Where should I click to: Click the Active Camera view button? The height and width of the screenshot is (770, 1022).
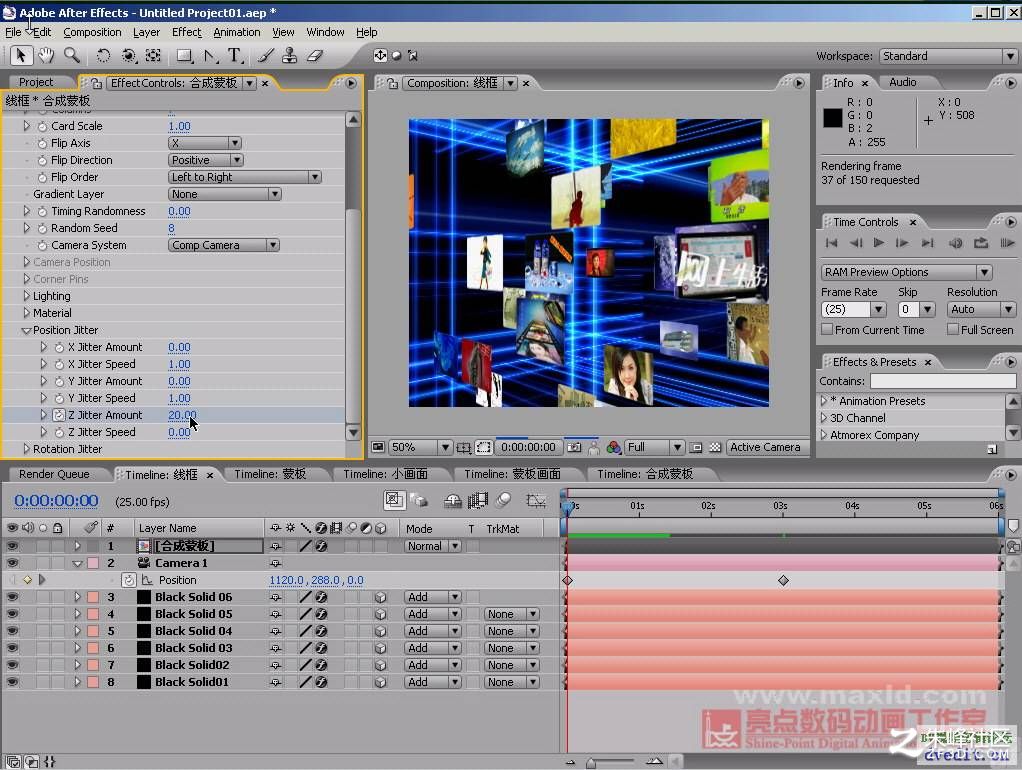[x=765, y=447]
